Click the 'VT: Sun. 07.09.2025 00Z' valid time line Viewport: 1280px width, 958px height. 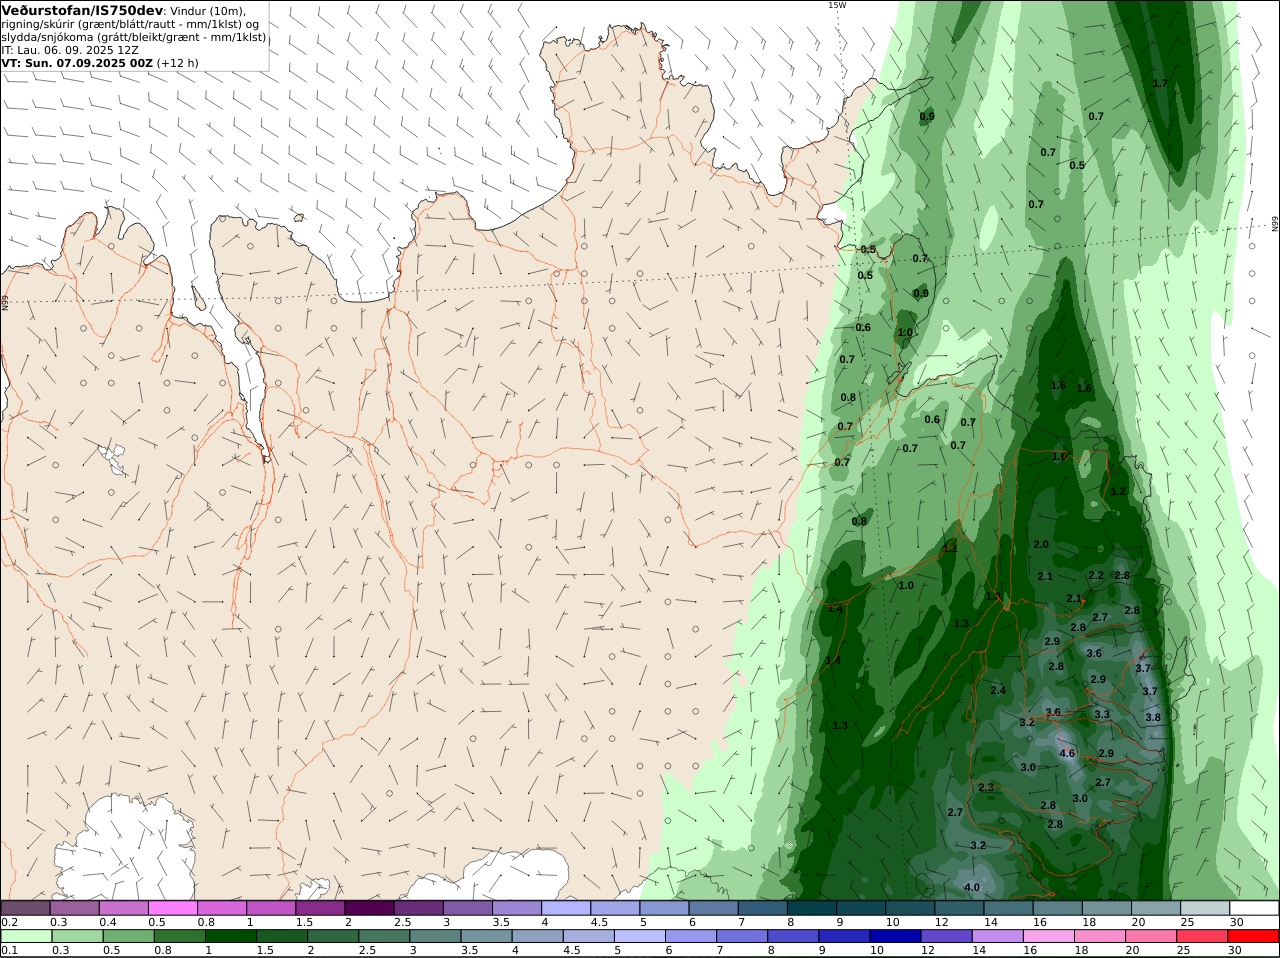(x=77, y=63)
